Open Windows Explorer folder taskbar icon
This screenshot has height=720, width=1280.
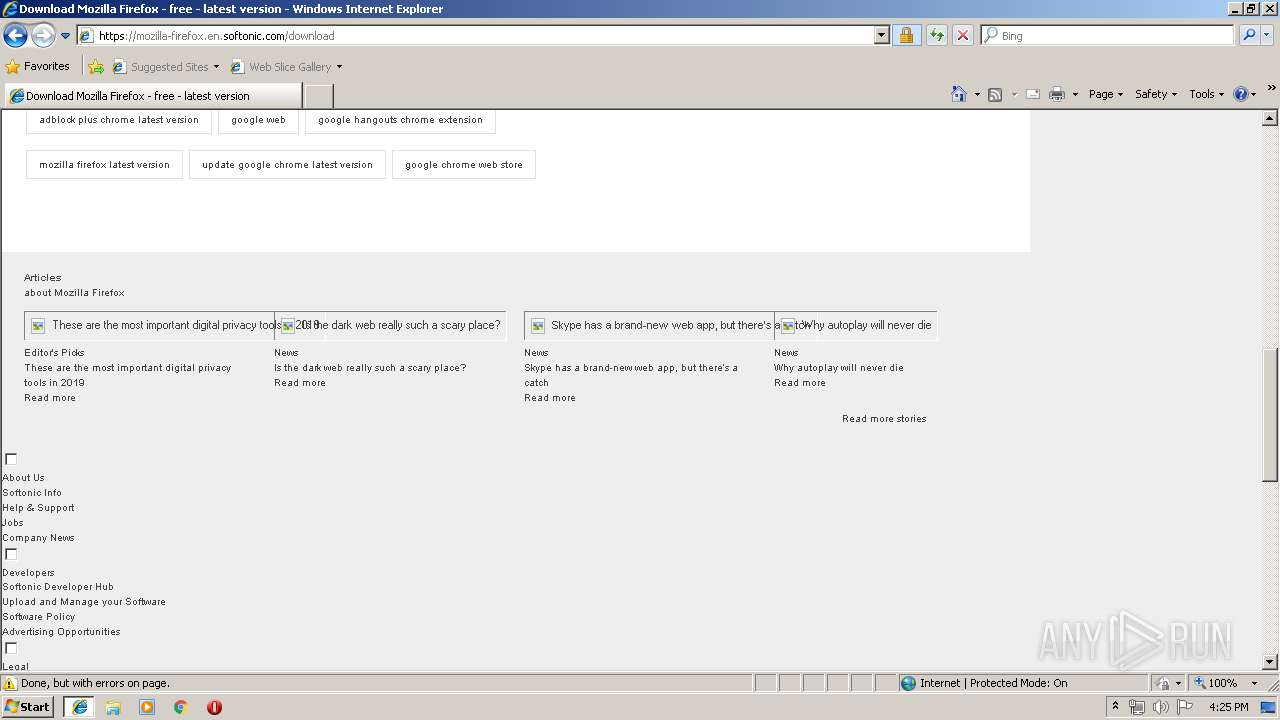(113, 707)
